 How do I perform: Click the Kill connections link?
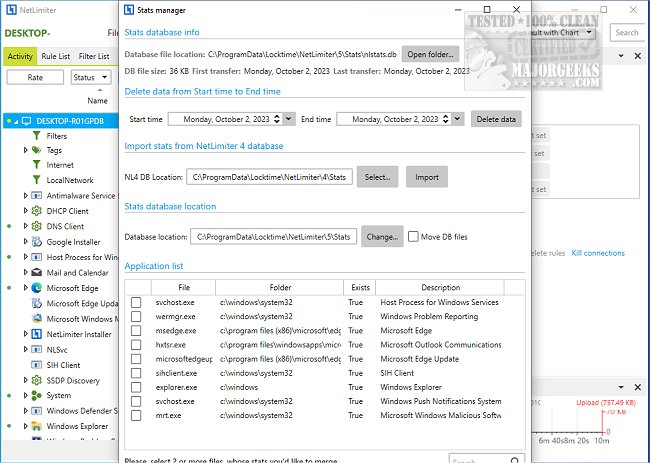(598, 253)
